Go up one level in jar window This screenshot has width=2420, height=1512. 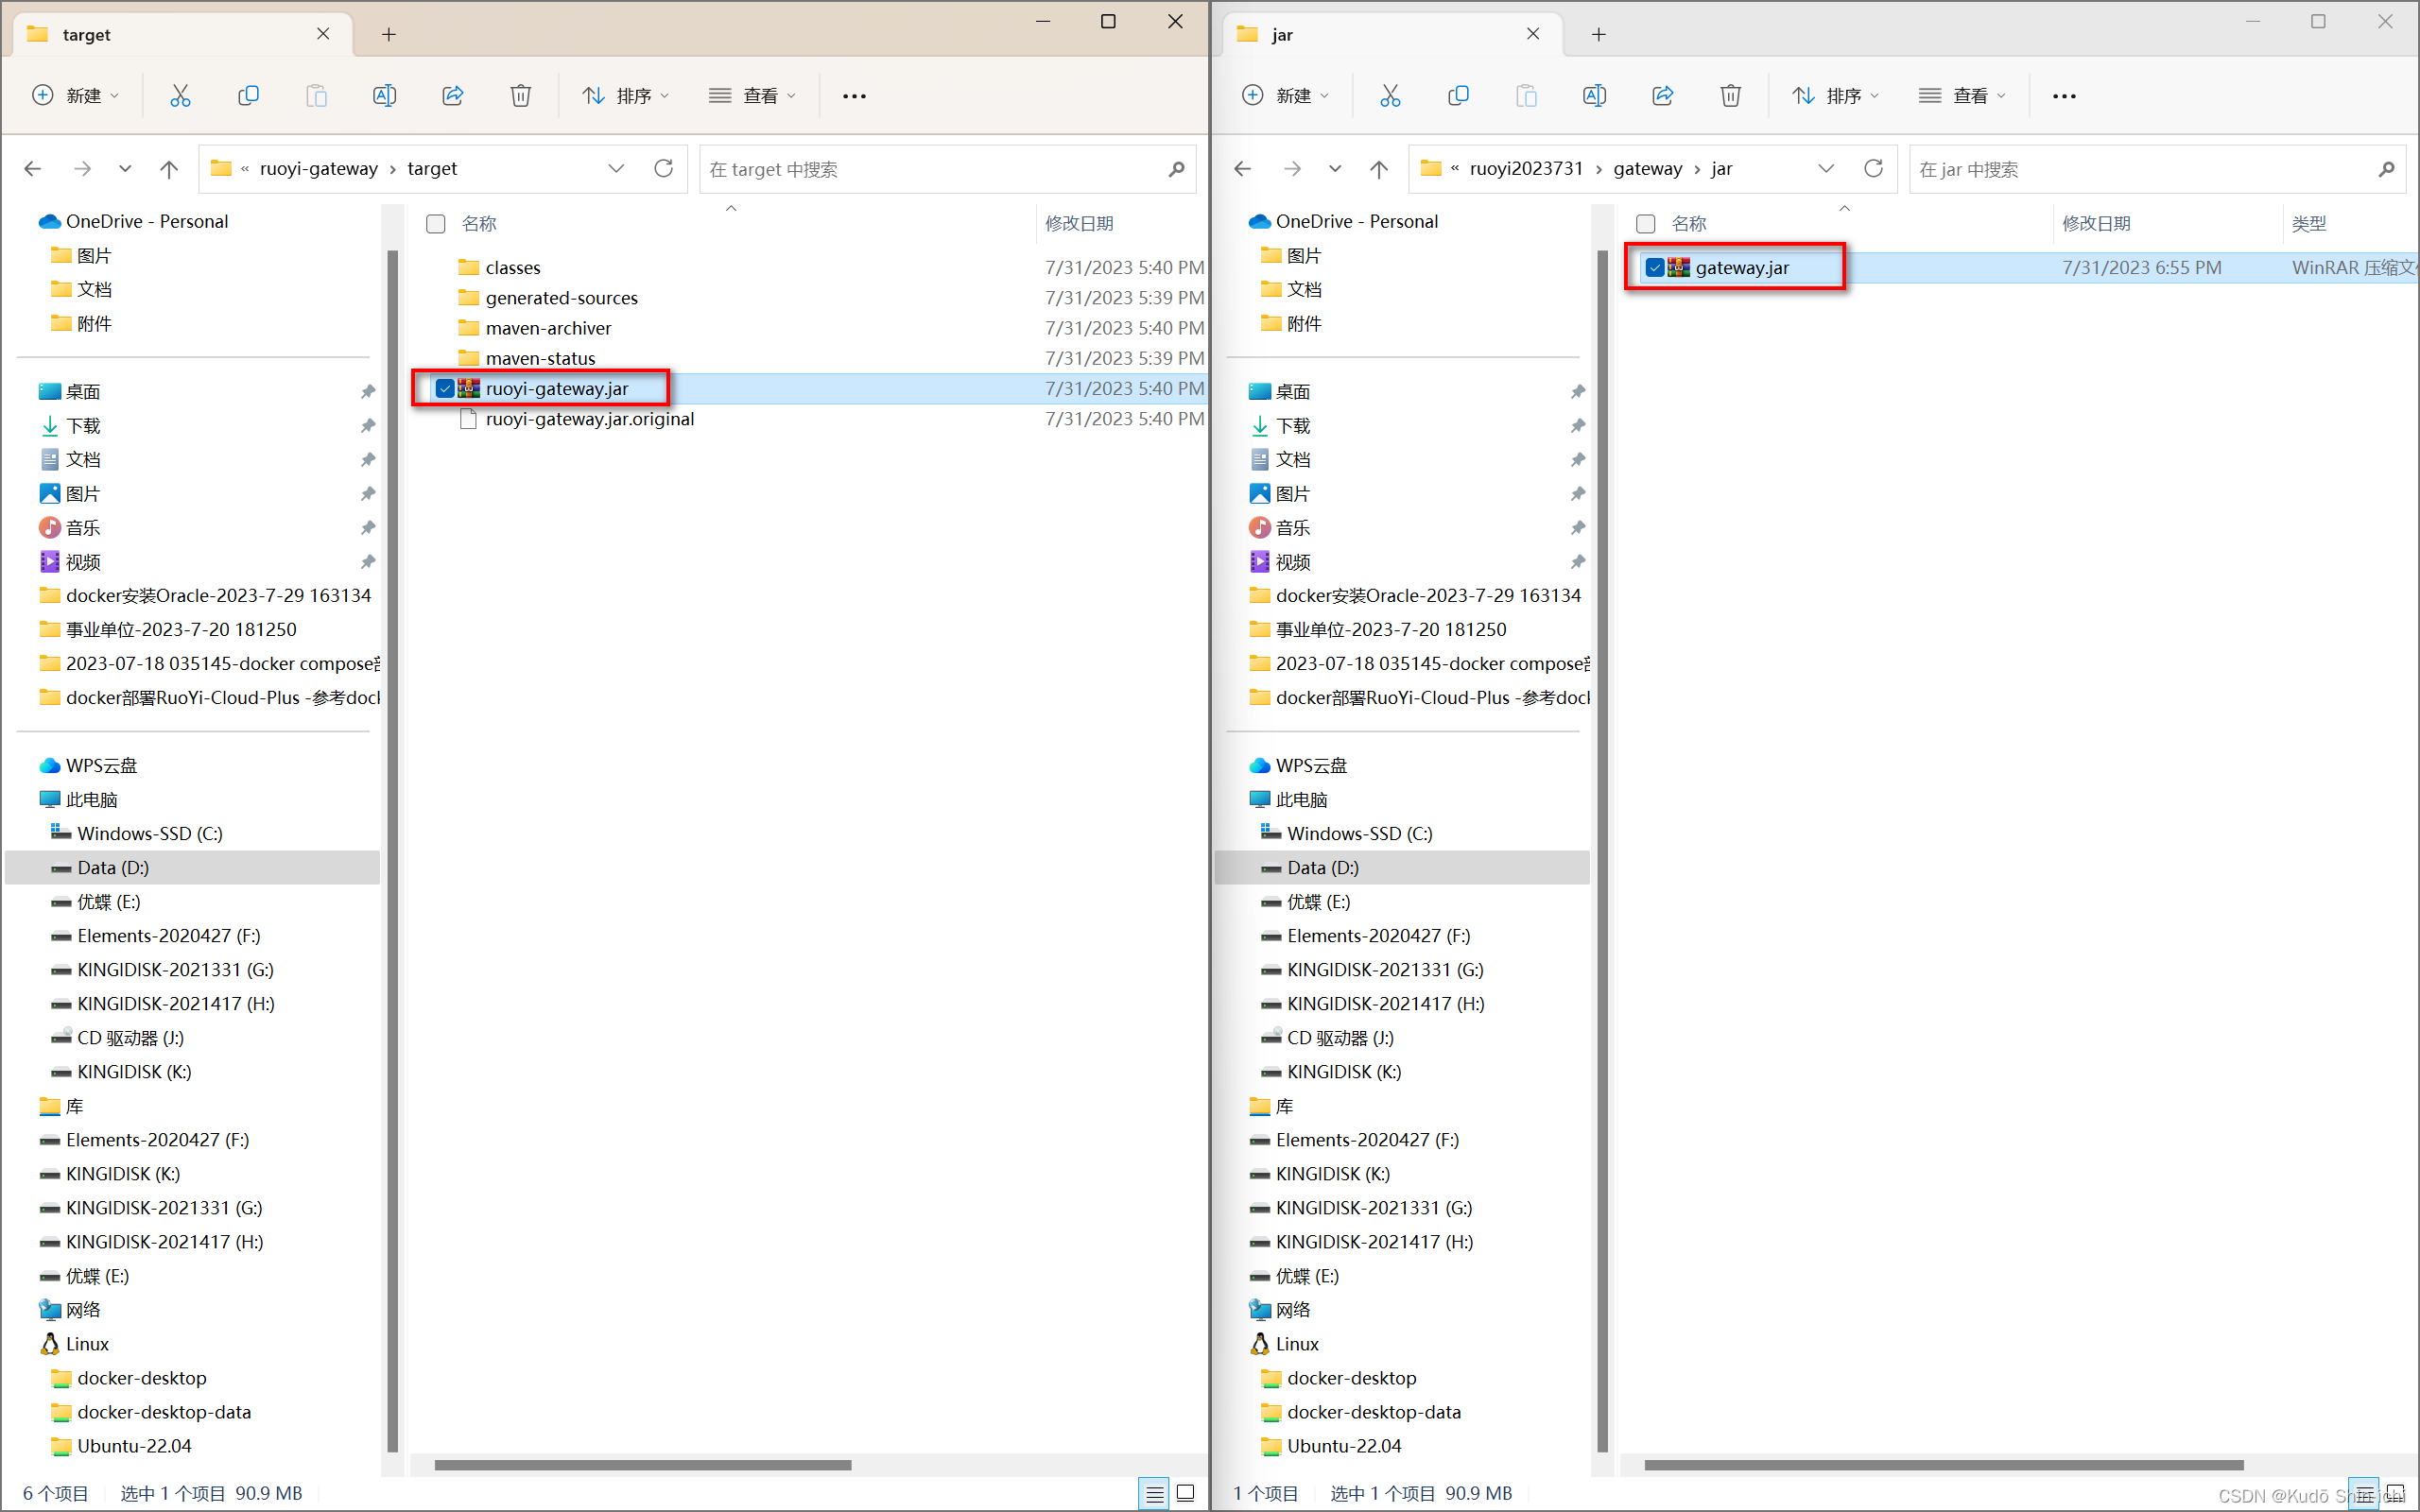click(1379, 169)
